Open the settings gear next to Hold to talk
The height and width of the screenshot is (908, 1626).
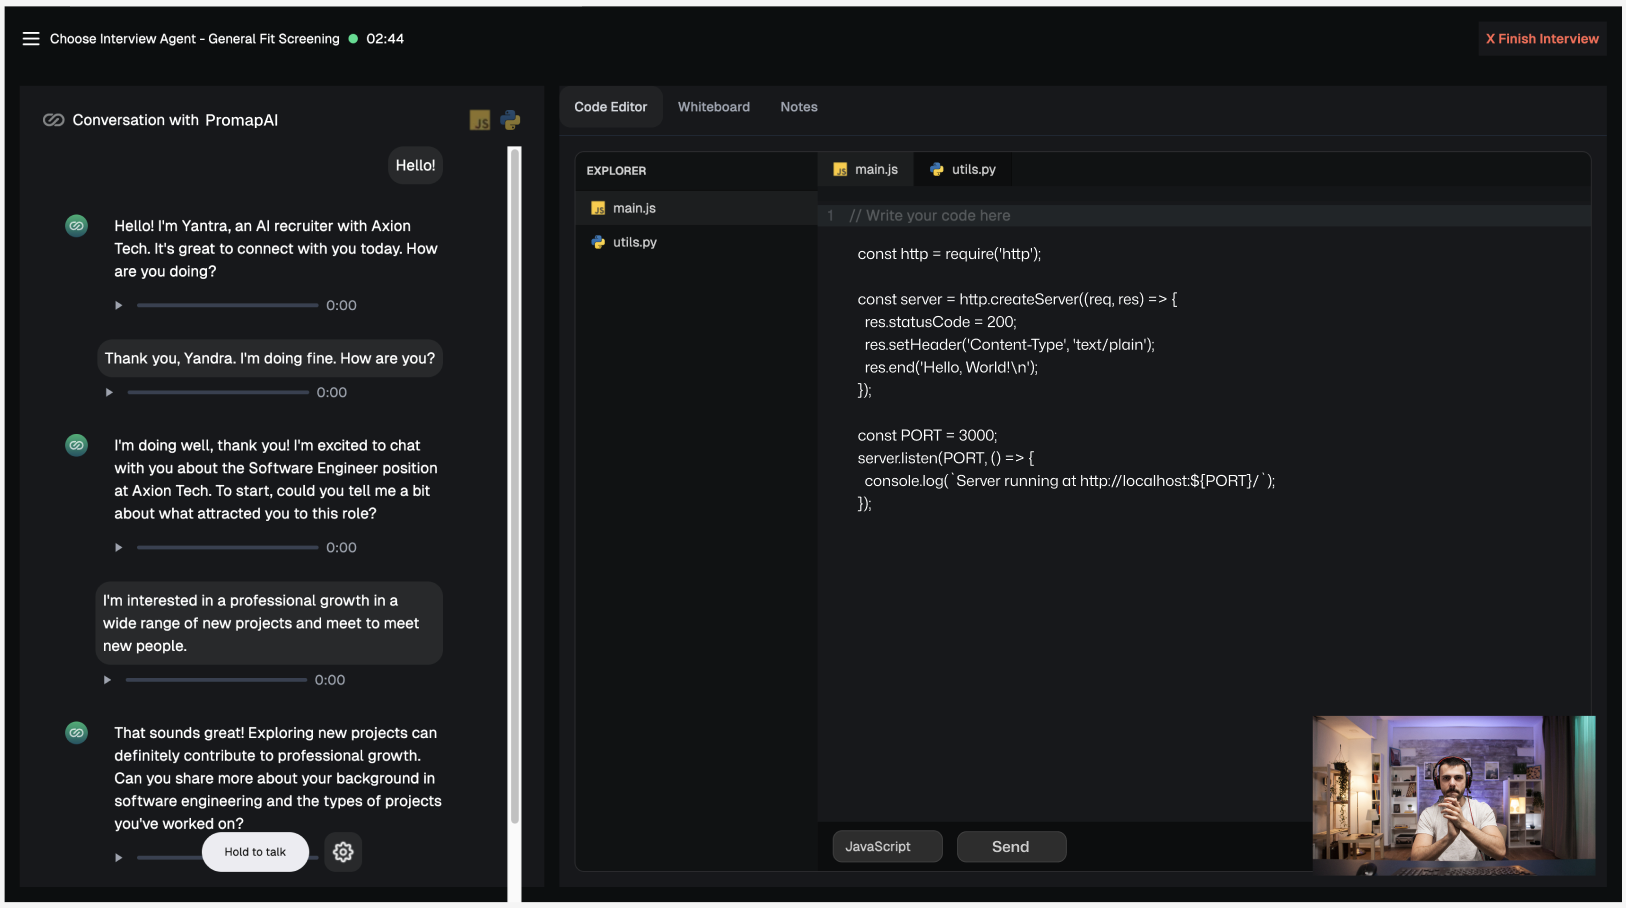(343, 852)
